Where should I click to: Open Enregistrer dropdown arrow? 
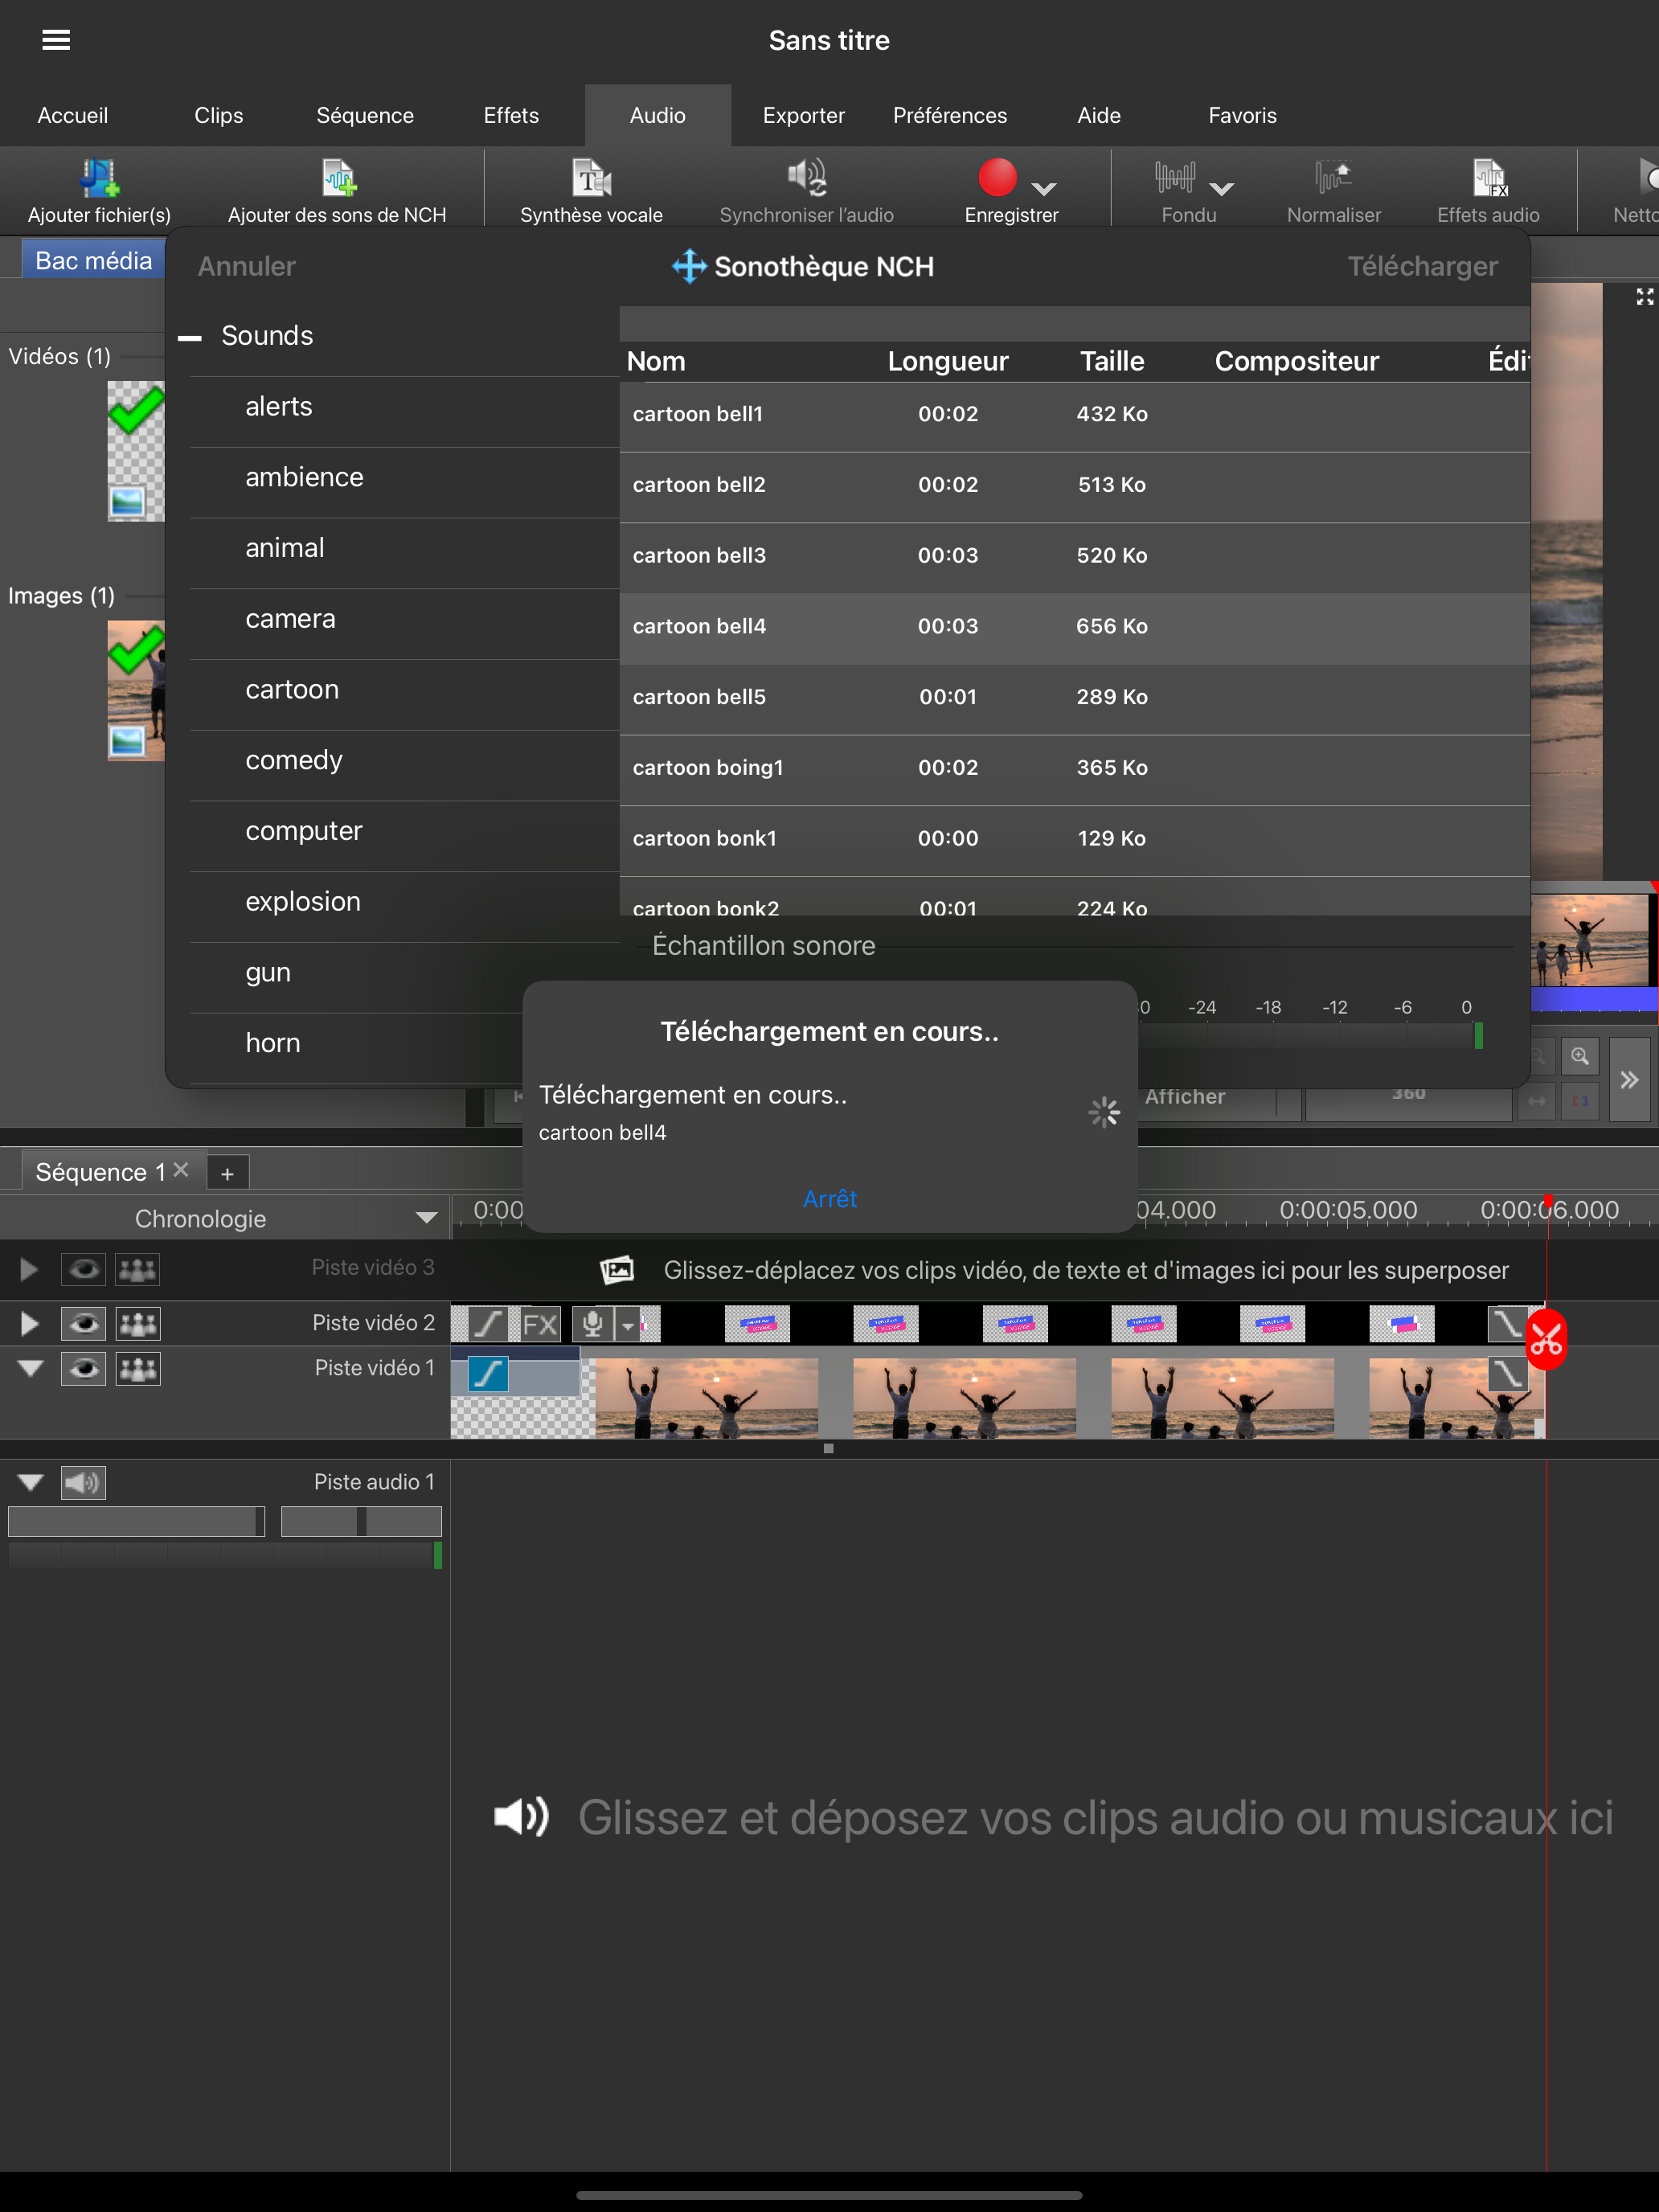pyautogui.click(x=1044, y=188)
